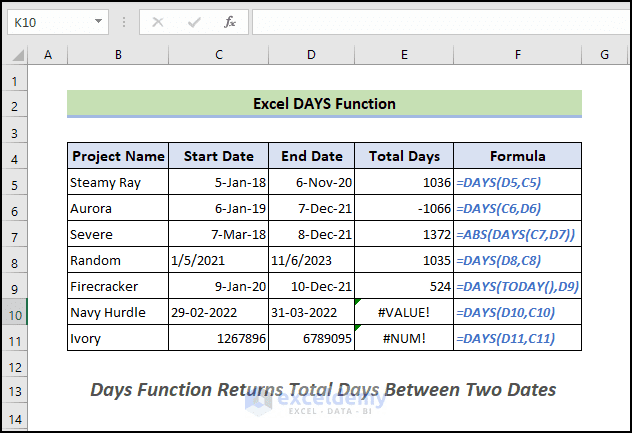Image resolution: width=632 pixels, height=433 pixels.
Task: Select the Random project cell
Action: (x=118, y=260)
